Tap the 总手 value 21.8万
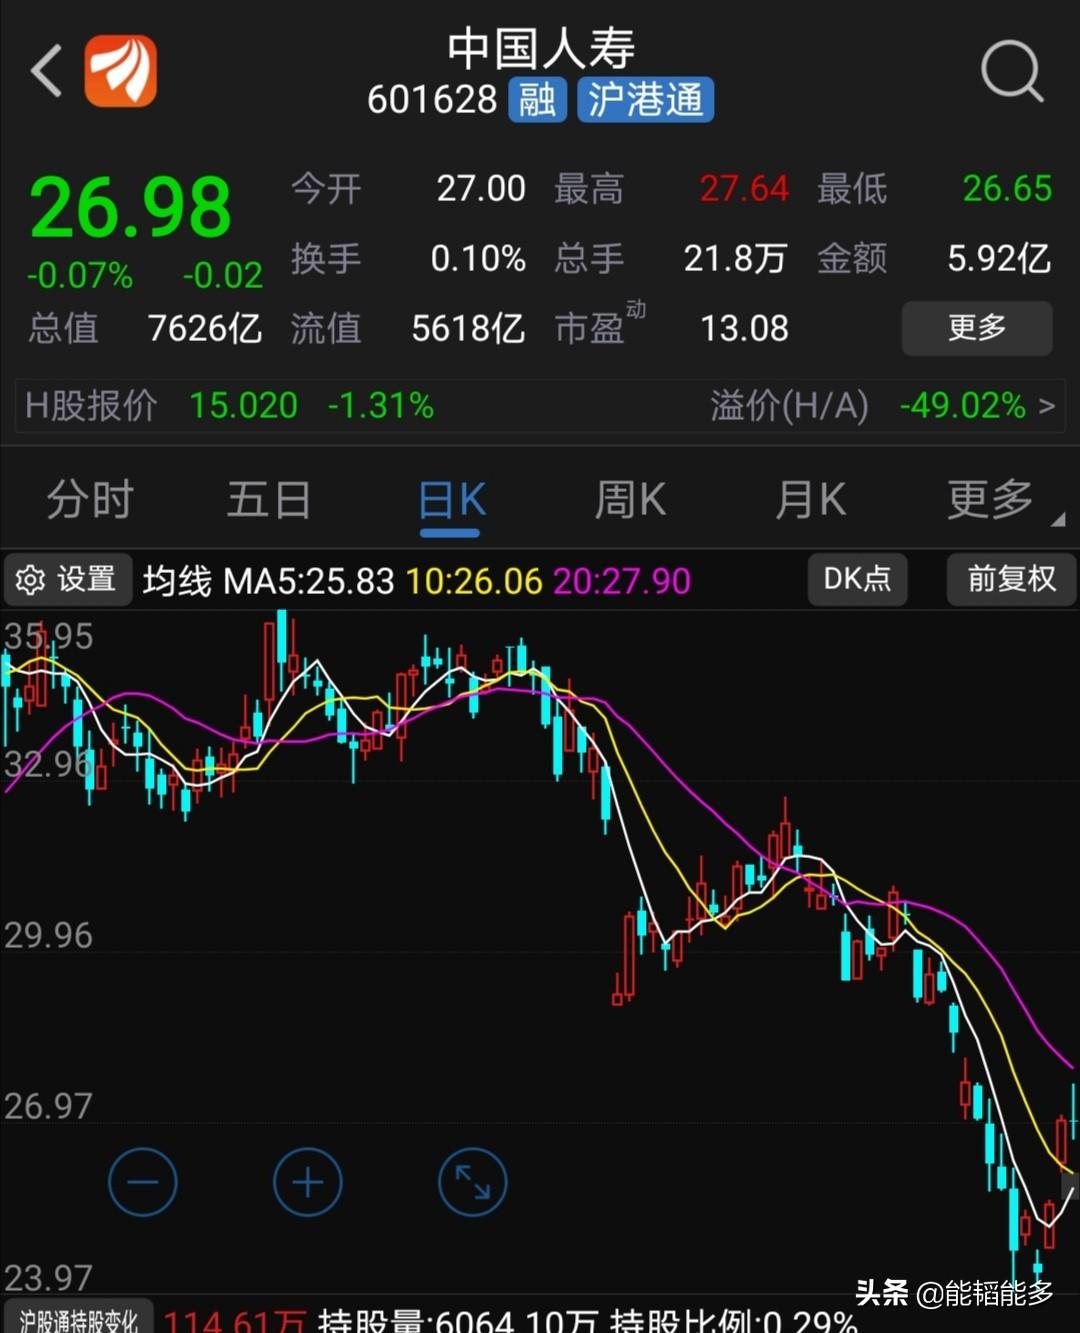The height and width of the screenshot is (1333, 1080). coord(735,259)
